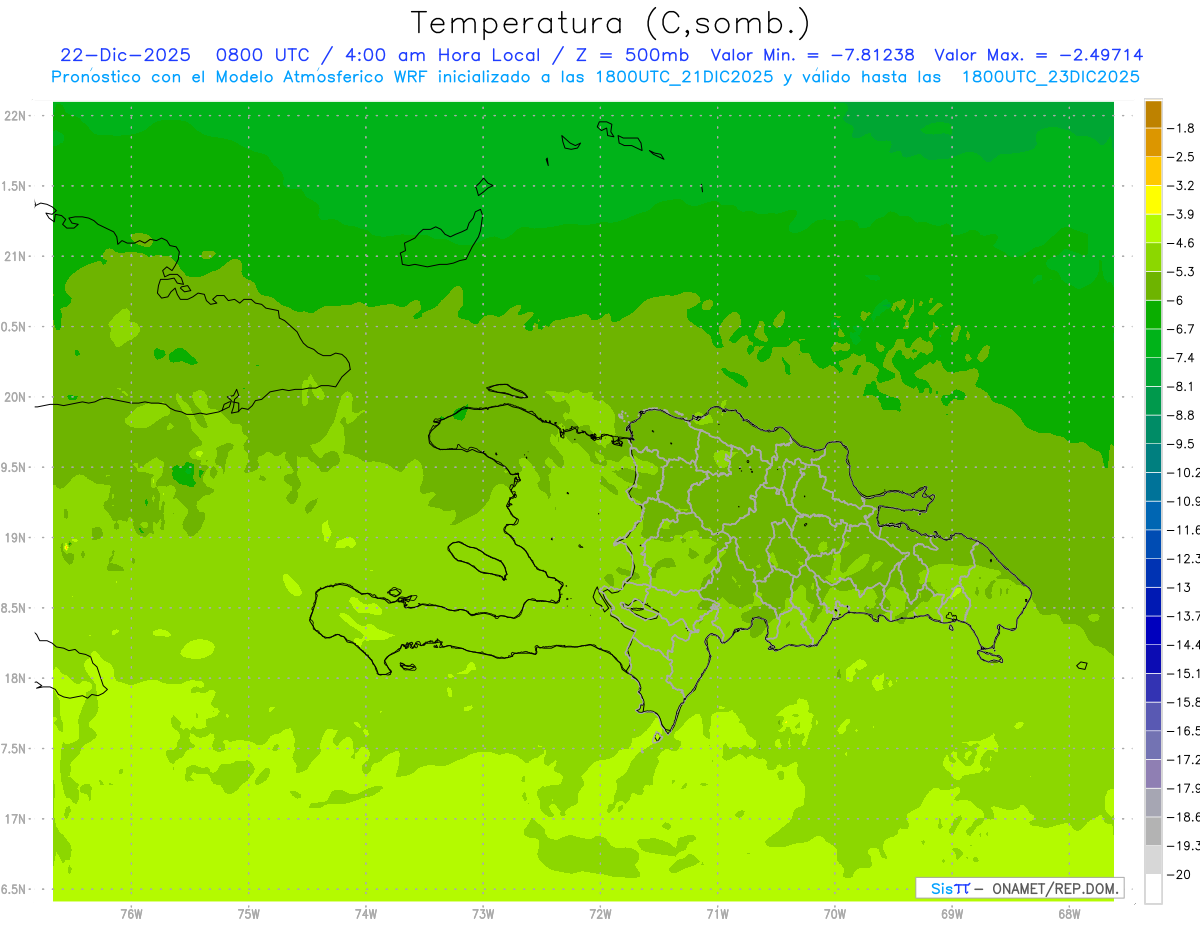This screenshot has width=1200, height=927.
Task: Pick orange swatch between -1.8 and -2.5
Action: tap(1153, 142)
